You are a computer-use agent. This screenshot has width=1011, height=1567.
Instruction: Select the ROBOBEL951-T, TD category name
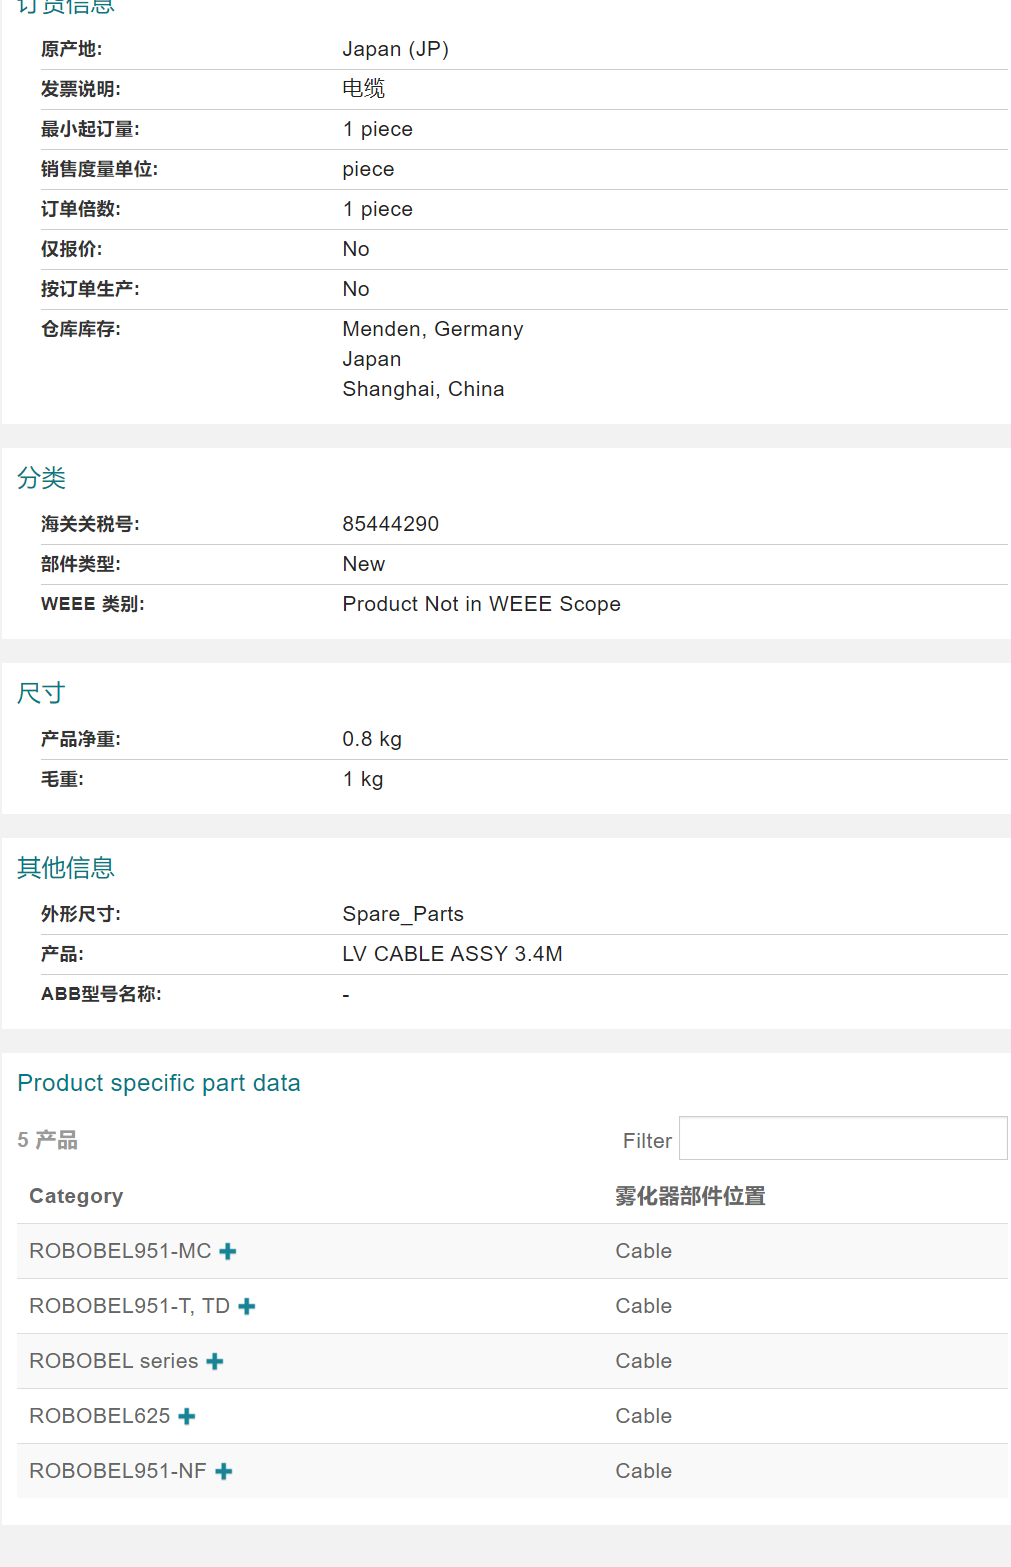coord(129,1306)
